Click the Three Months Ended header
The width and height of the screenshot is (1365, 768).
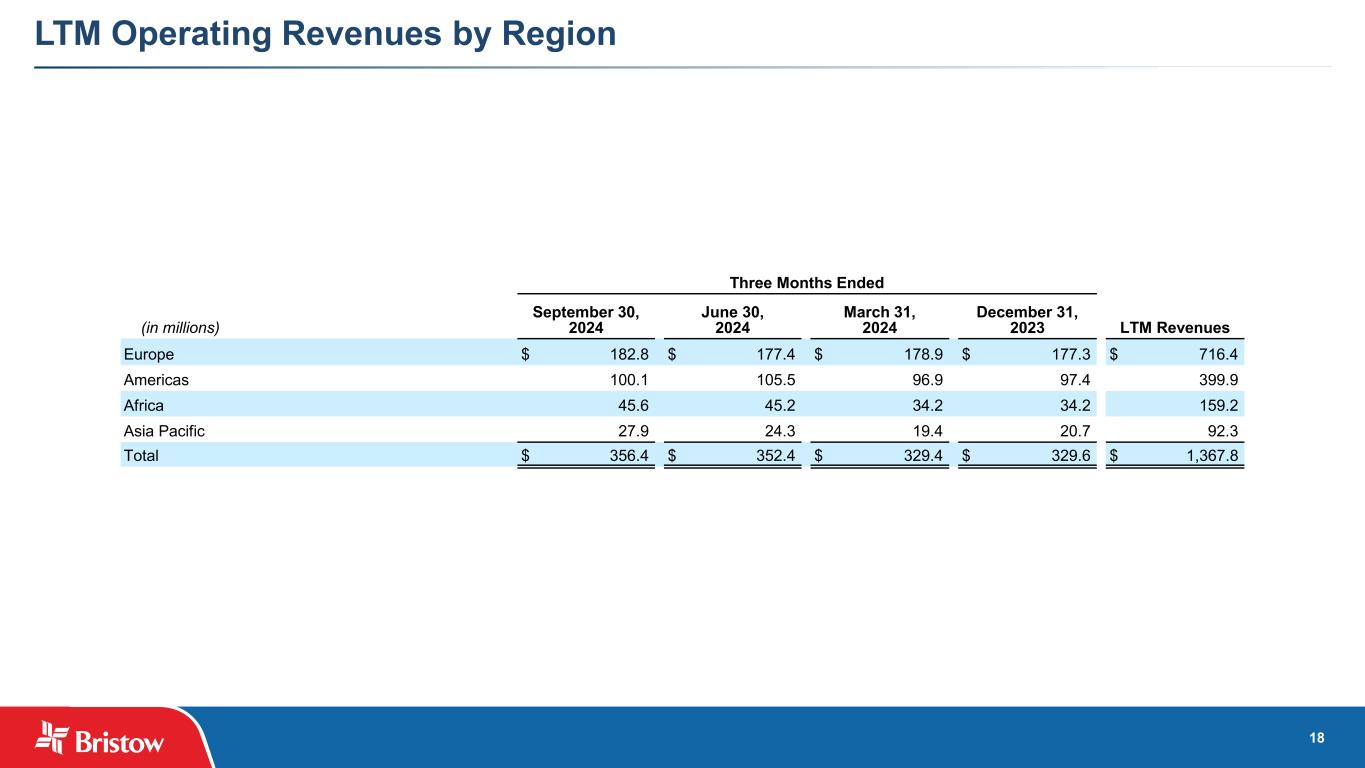pyautogui.click(x=807, y=283)
